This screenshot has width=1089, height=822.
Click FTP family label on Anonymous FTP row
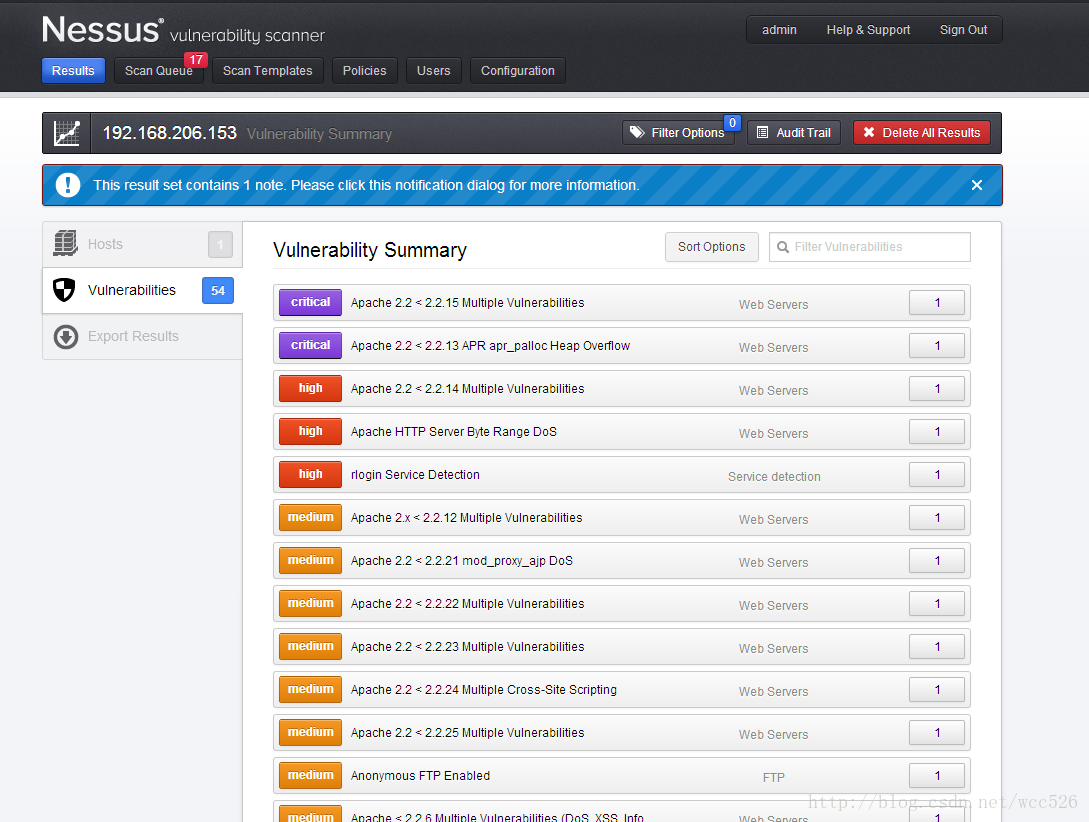coord(774,778)
